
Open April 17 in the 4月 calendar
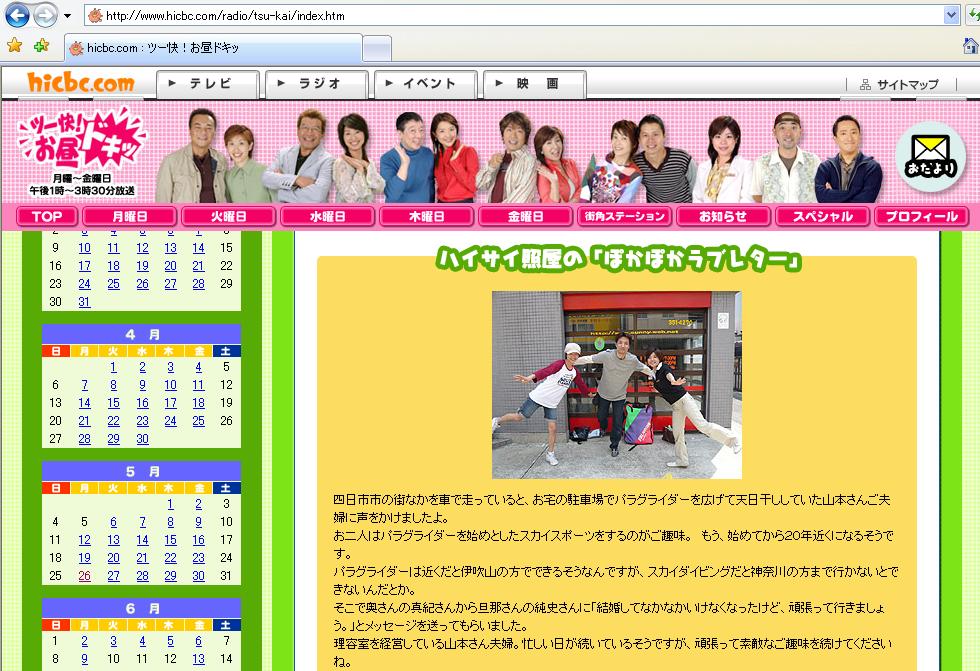(171, 404)
